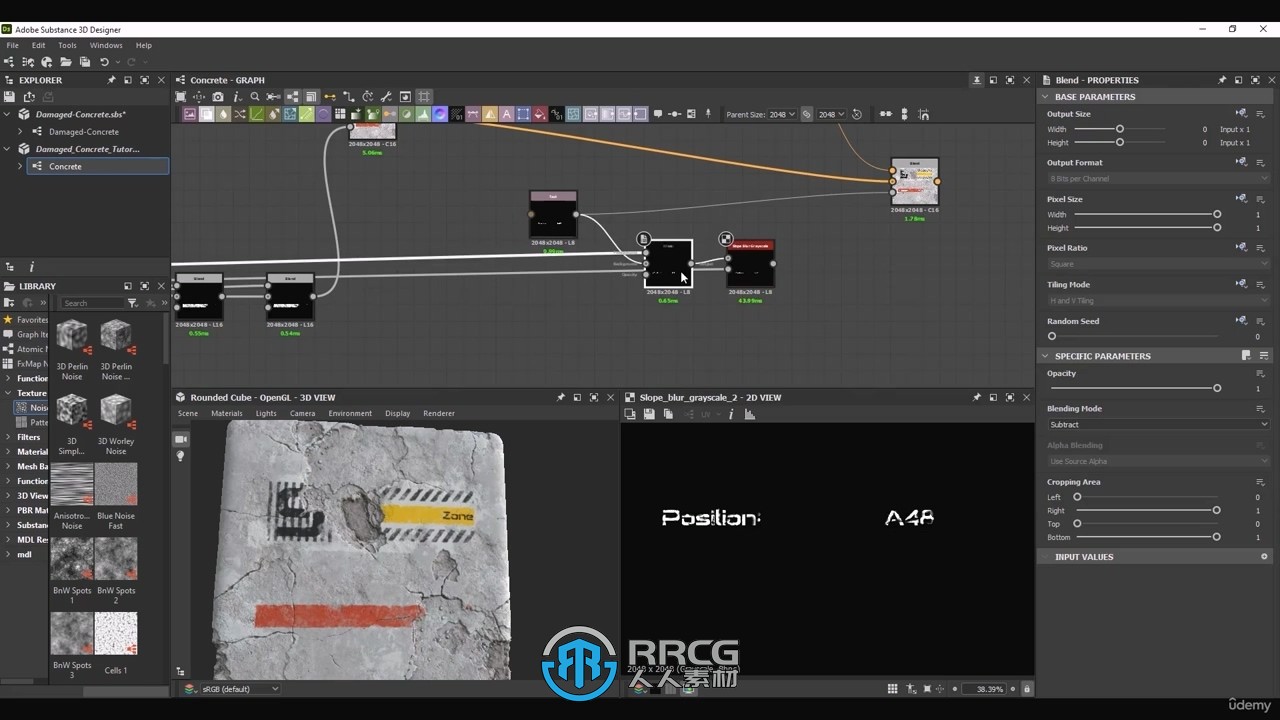
Task: Collapse the Damaged_Concrete_Tutor... package
Action: 9,149
